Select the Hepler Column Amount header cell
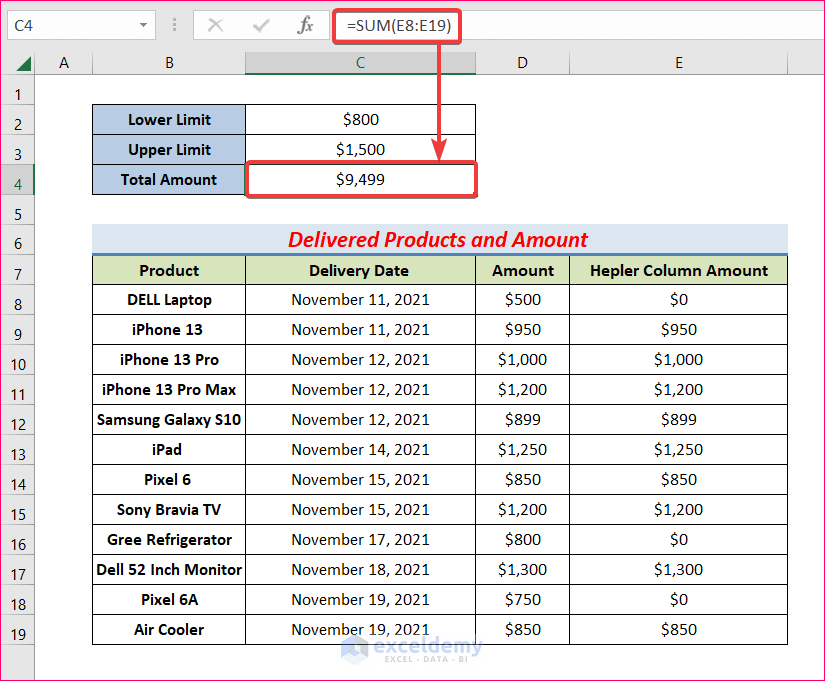Image resolution: width=825 pixels, height=681 pixels. [678, 270]
